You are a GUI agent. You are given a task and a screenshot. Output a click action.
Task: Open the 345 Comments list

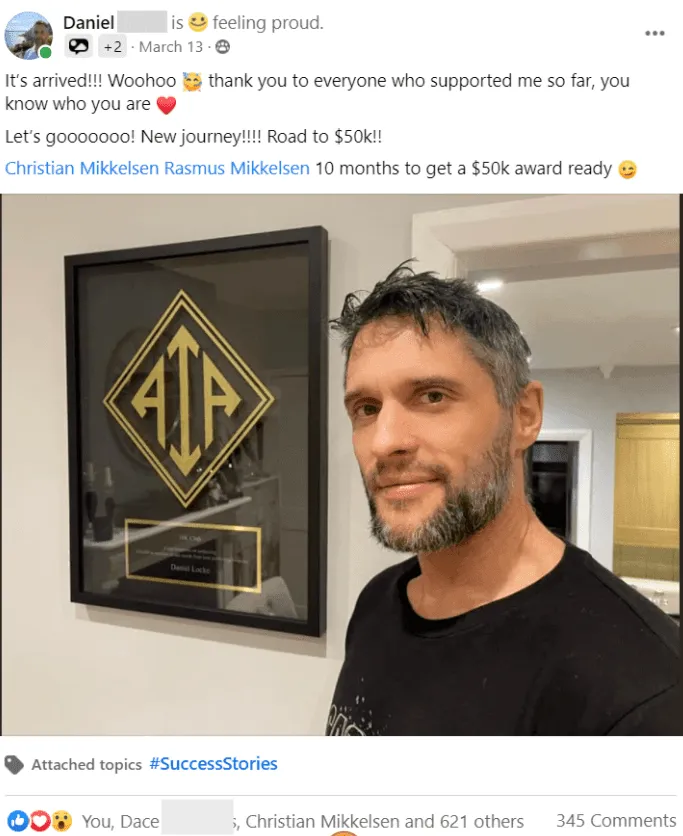click(x=616, y=820)
